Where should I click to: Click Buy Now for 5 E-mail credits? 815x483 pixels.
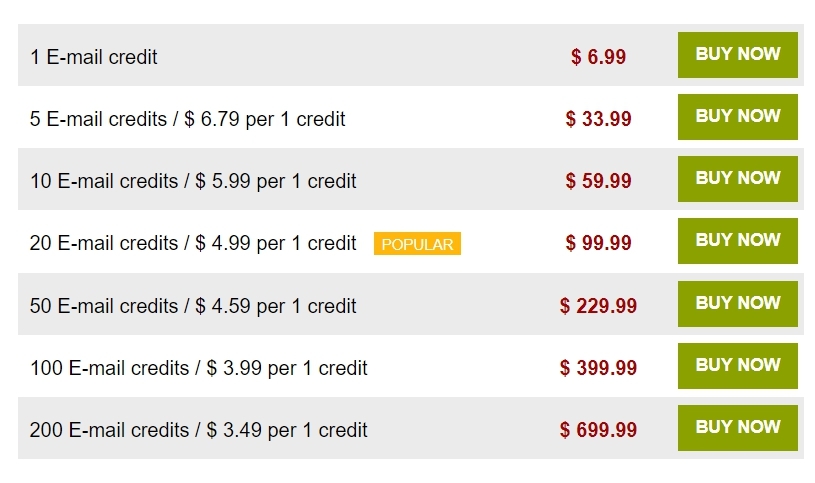click(738, 116)
